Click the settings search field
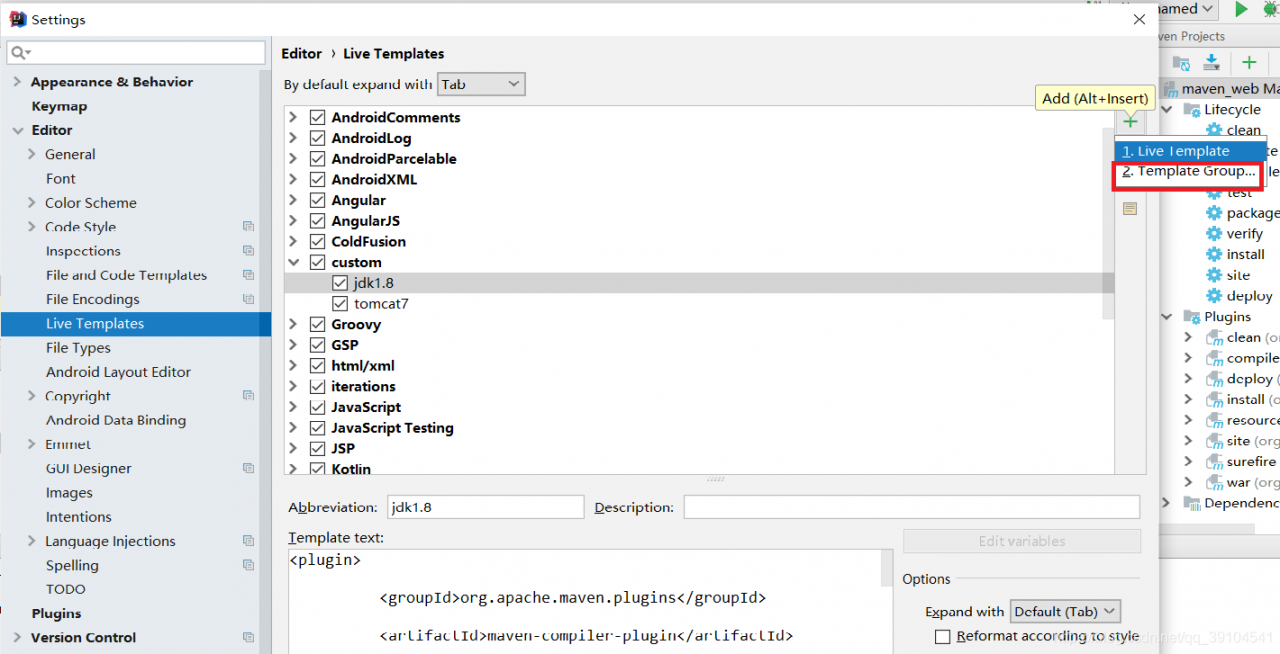This screenshot has width=1280, height=654. [x=136, y=52]
